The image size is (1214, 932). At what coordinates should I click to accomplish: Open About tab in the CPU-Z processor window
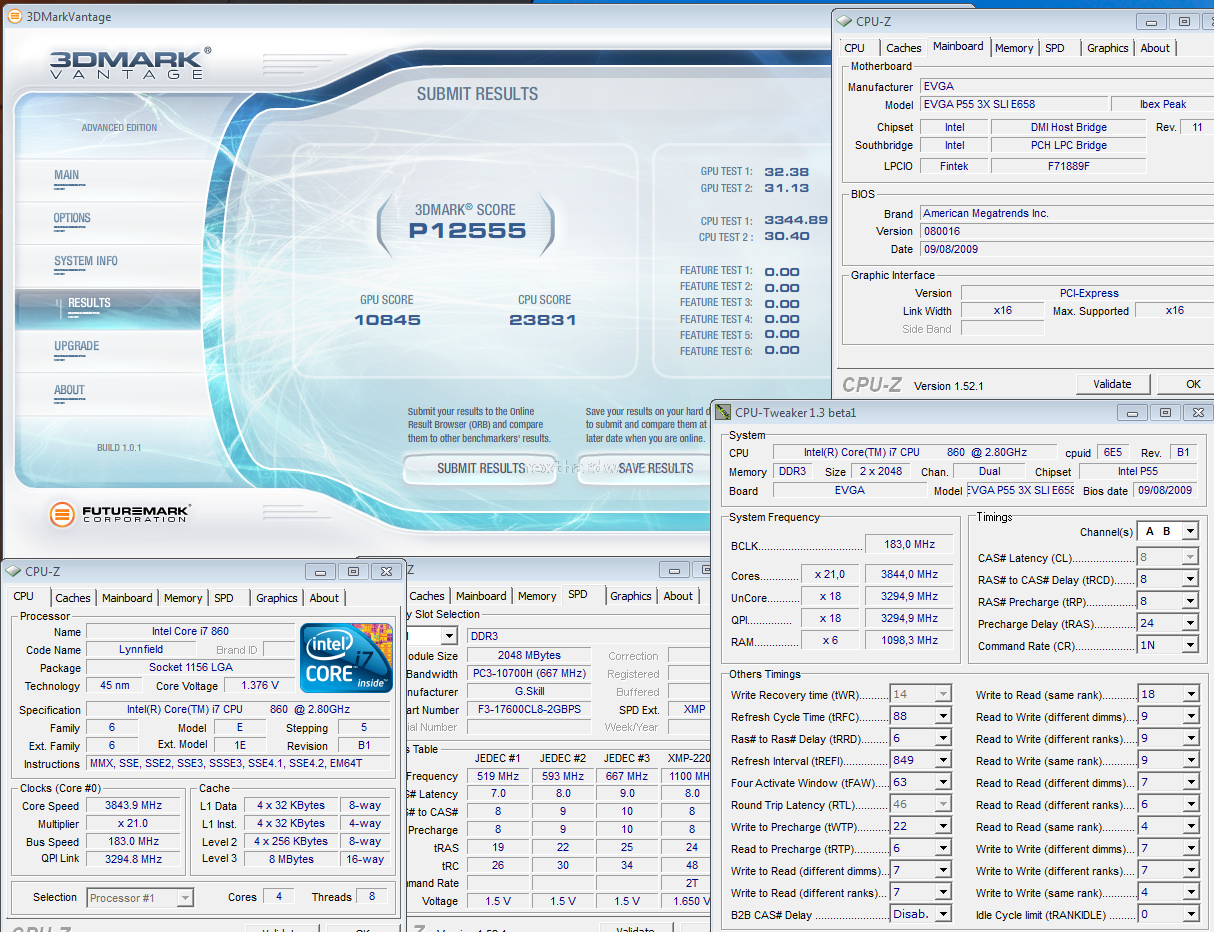pos(324,598)
